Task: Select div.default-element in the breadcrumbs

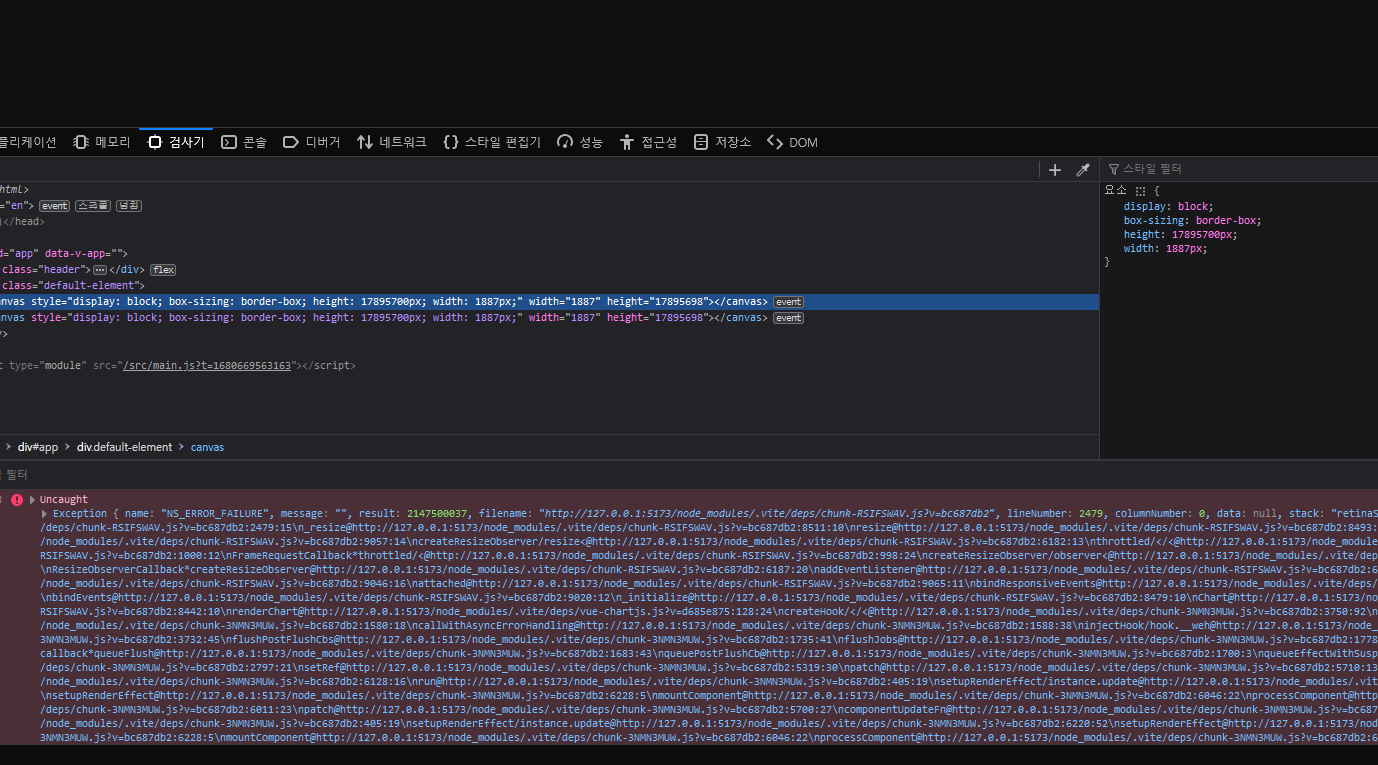Action: [125, 447]
